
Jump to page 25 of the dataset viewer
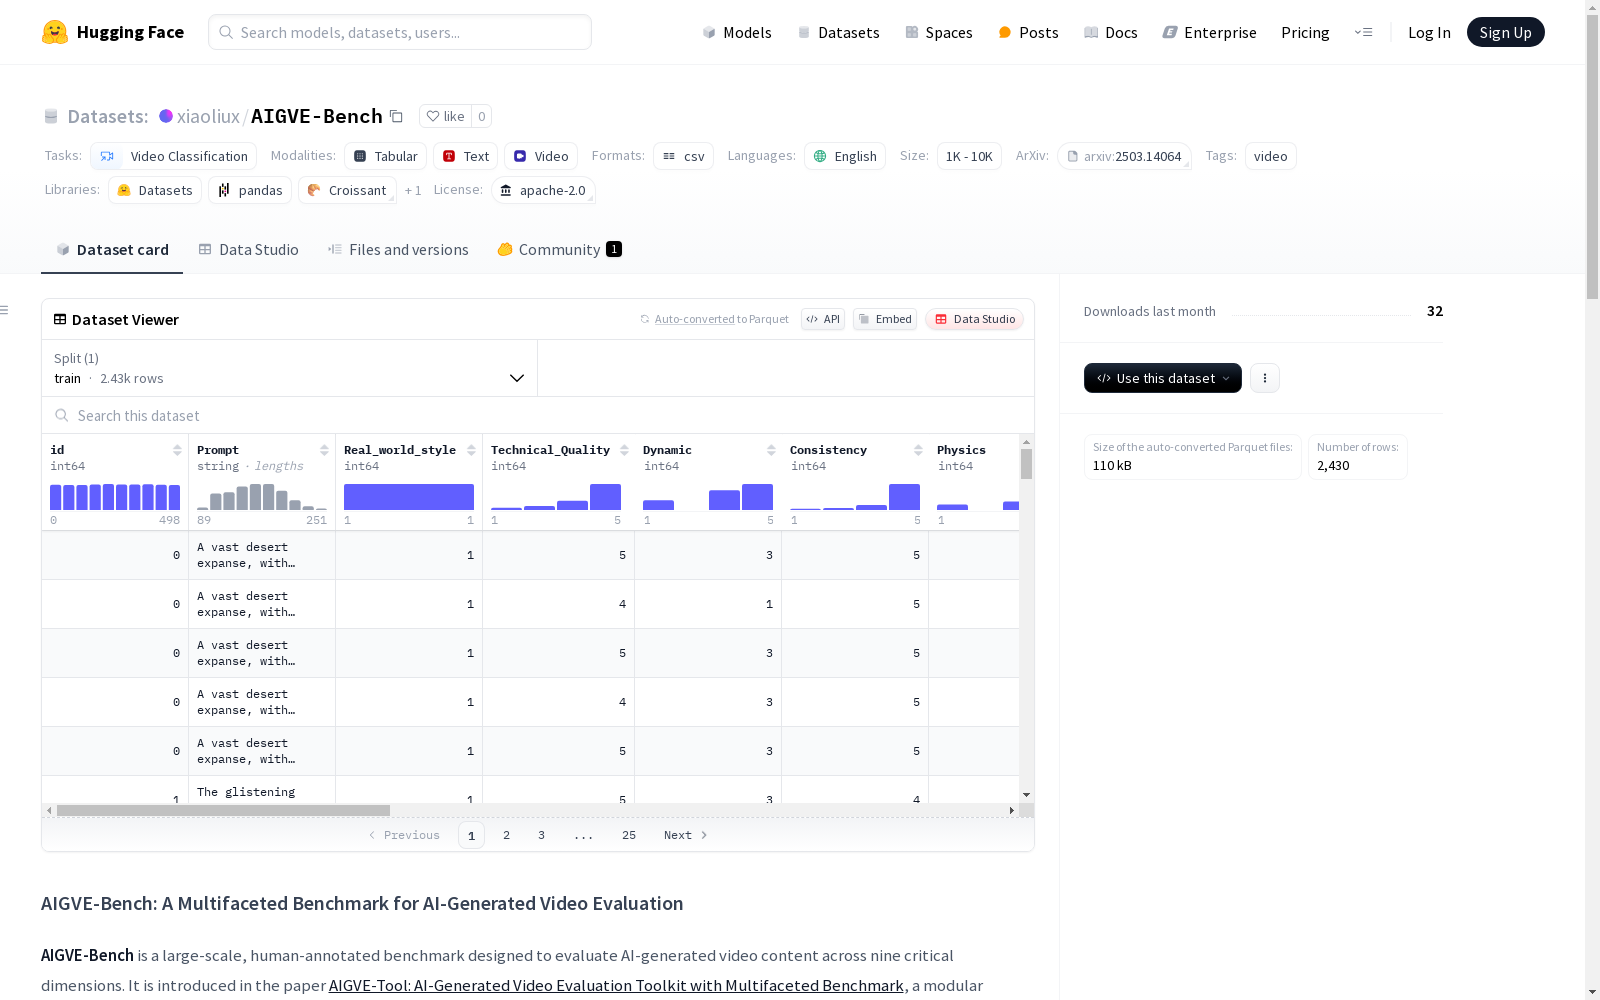pyautogui.click(x=629, y=835)
